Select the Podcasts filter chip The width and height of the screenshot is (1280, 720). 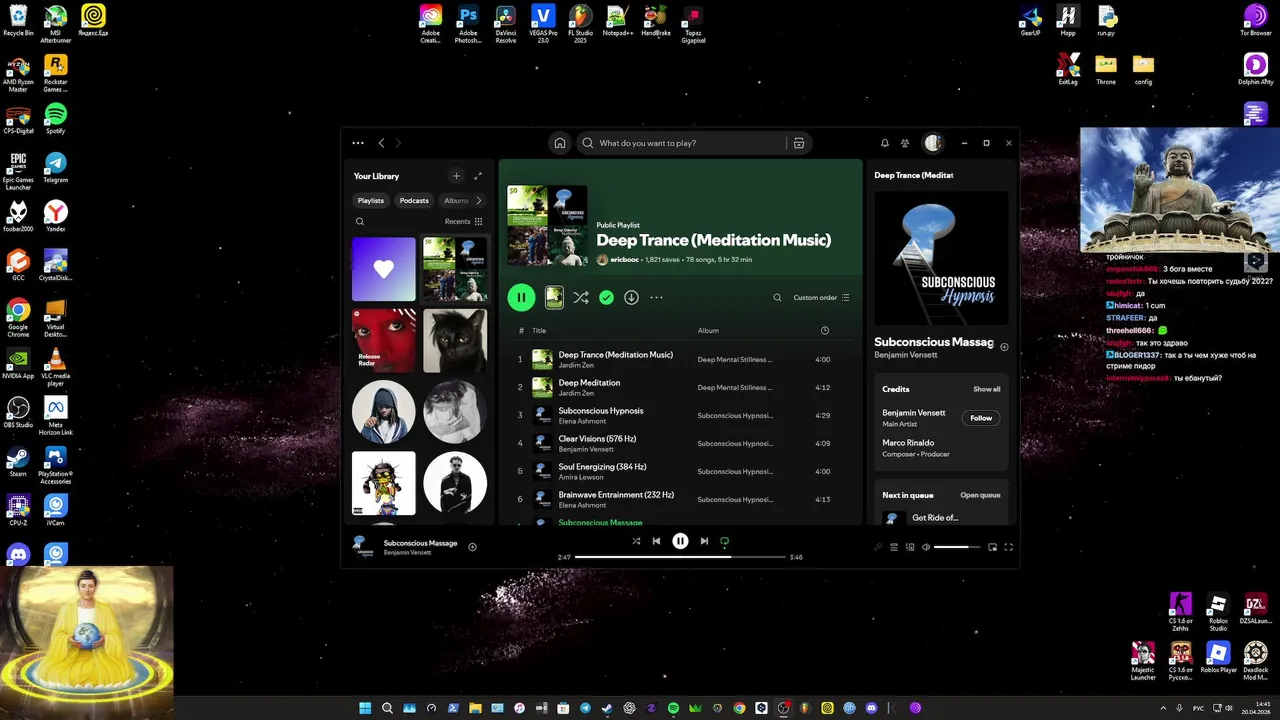pos(414,200)
